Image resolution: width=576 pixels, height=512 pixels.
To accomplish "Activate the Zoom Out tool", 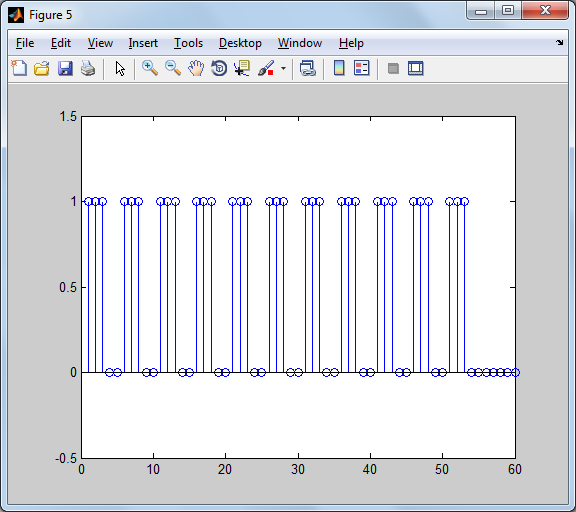I will pos(173,68).
